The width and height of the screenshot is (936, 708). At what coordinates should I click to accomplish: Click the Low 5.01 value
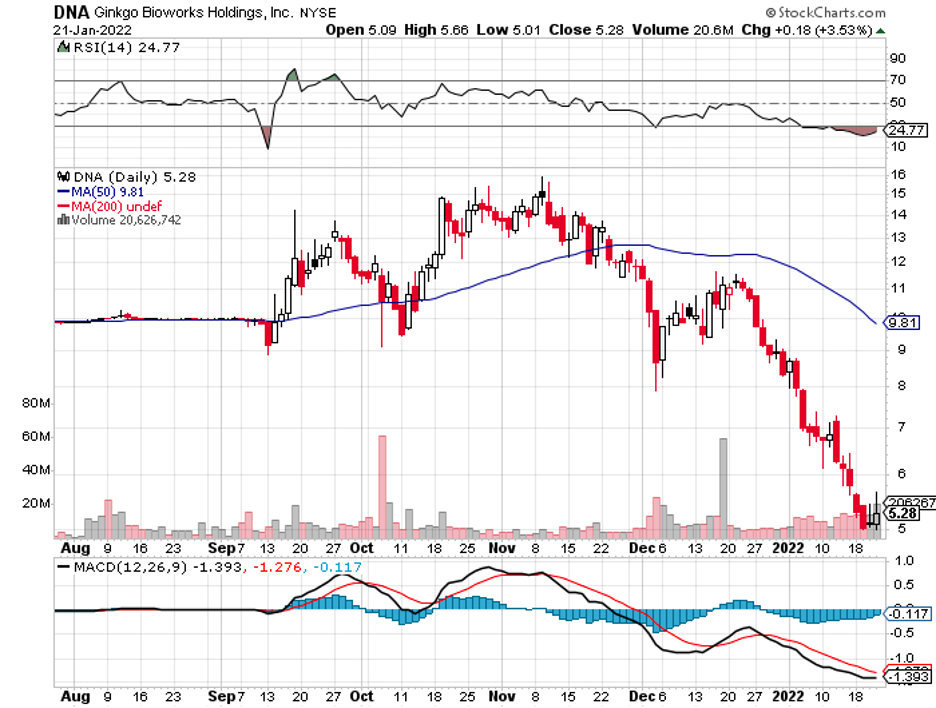508,30
